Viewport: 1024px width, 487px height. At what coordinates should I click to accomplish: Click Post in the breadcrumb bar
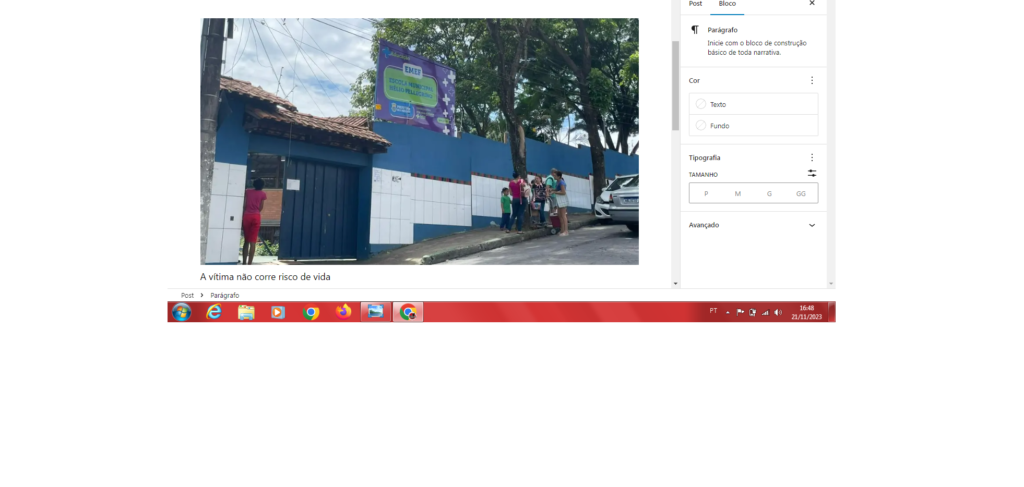click(187, 296)
